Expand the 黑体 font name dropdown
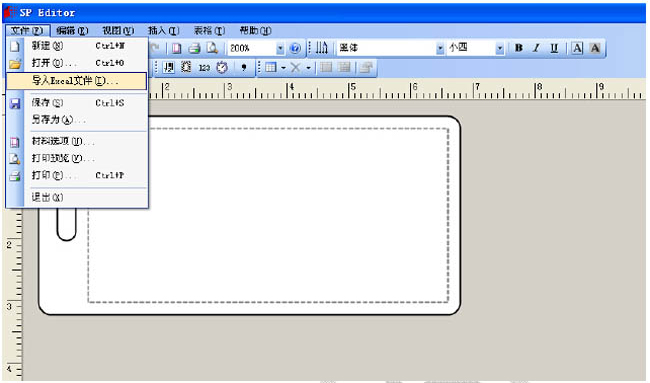Screen dimensions: 650x383 440,48
